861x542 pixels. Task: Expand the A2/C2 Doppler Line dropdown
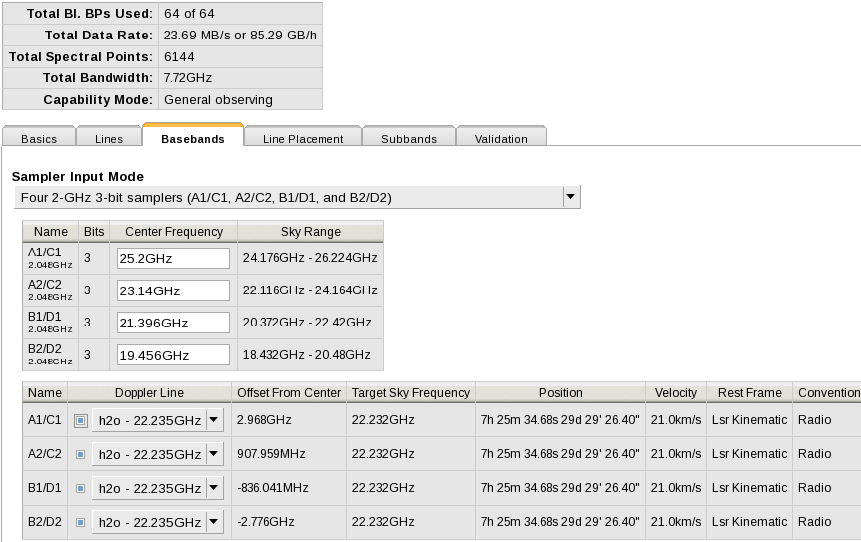pyautogui.click(x=214, y=454)
